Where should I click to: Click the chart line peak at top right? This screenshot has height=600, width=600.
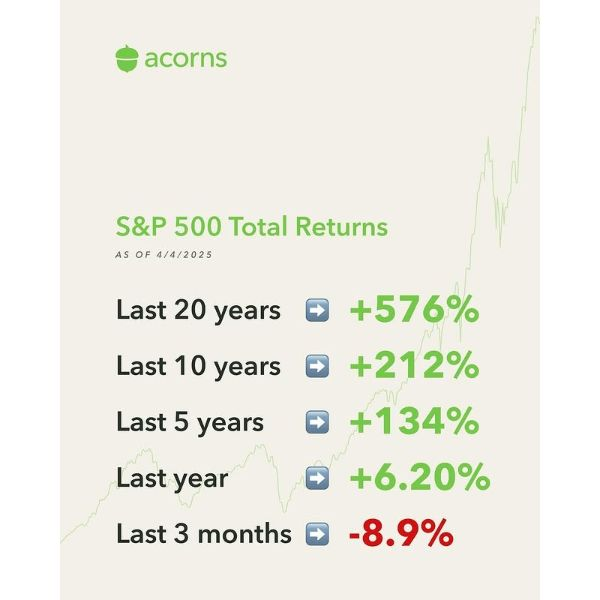[537, 18]
